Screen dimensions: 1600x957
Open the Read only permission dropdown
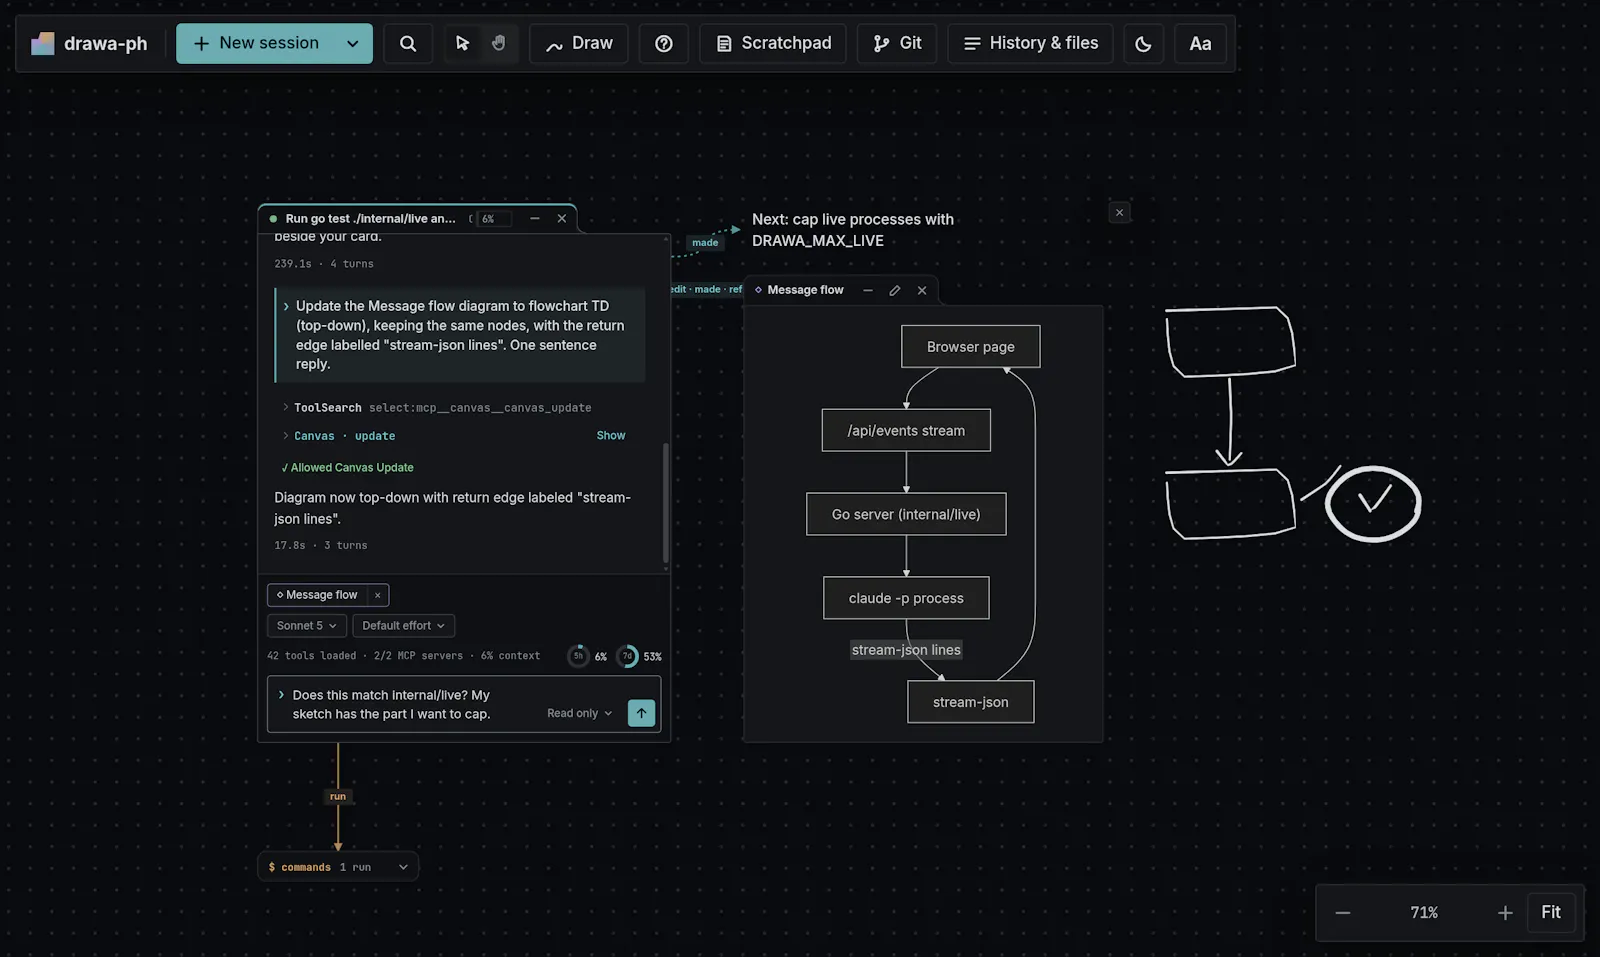580,713
